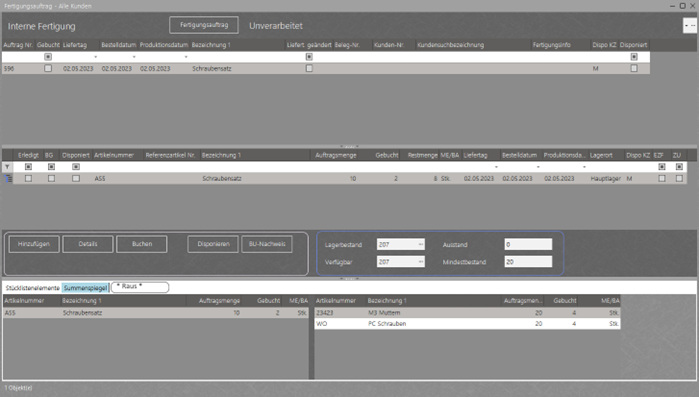Click the Fertigungsauftrag button
The height and width of the screenshot is (397, 699).
(204, 25)
